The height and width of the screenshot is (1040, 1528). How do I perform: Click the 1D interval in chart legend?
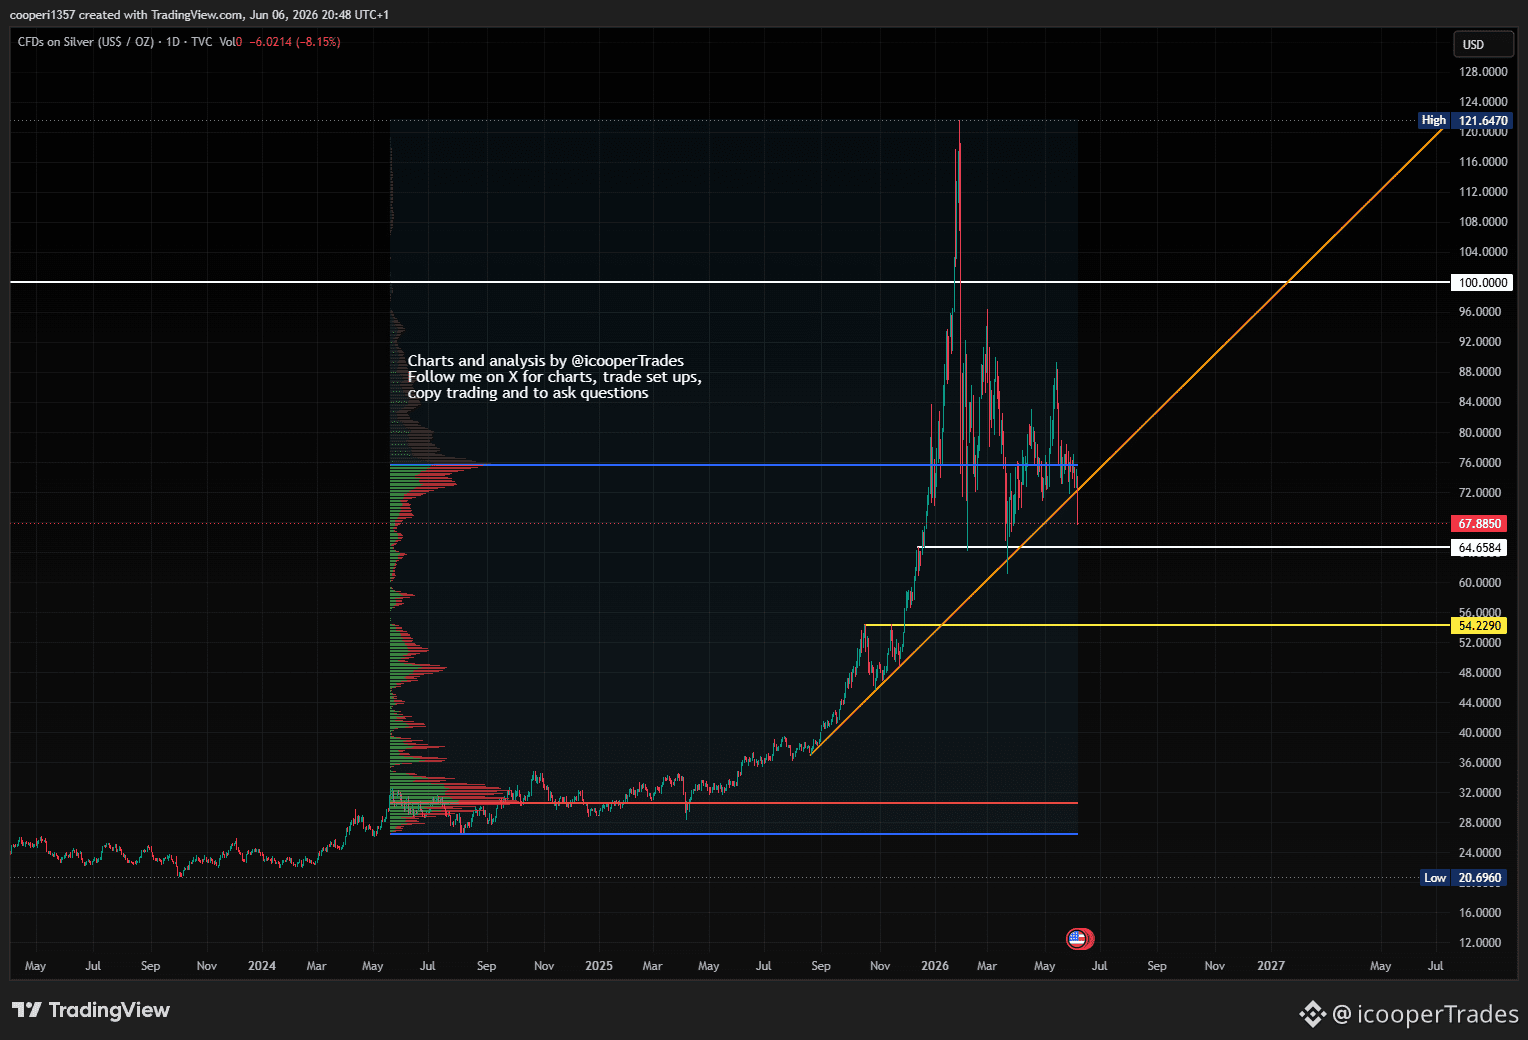point(173,42)
